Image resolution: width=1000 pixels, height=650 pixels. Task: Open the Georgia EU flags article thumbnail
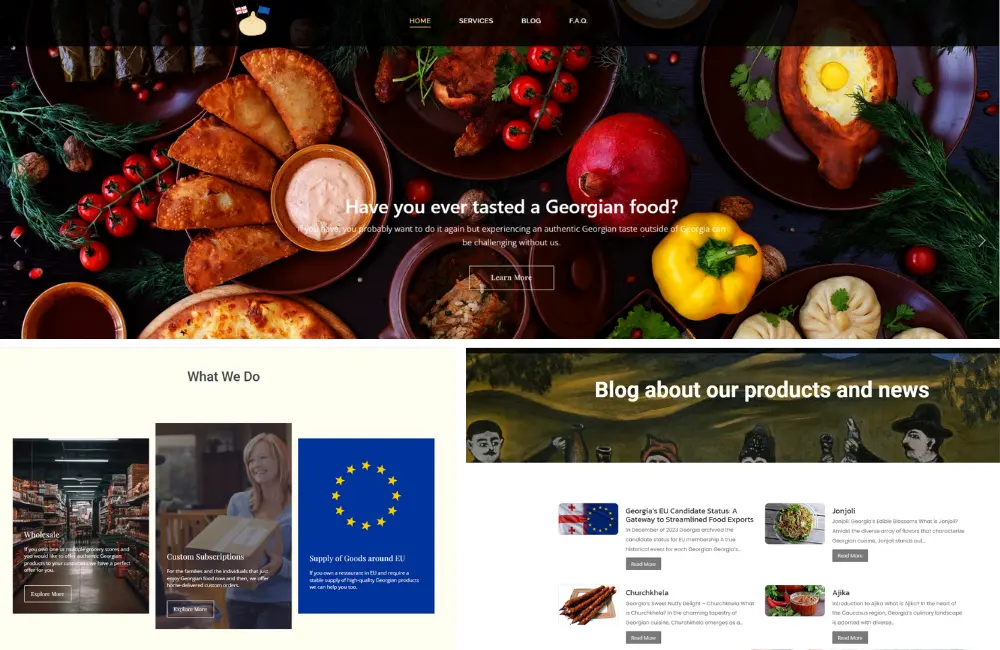pyautogui.click(x=588, y=519)
